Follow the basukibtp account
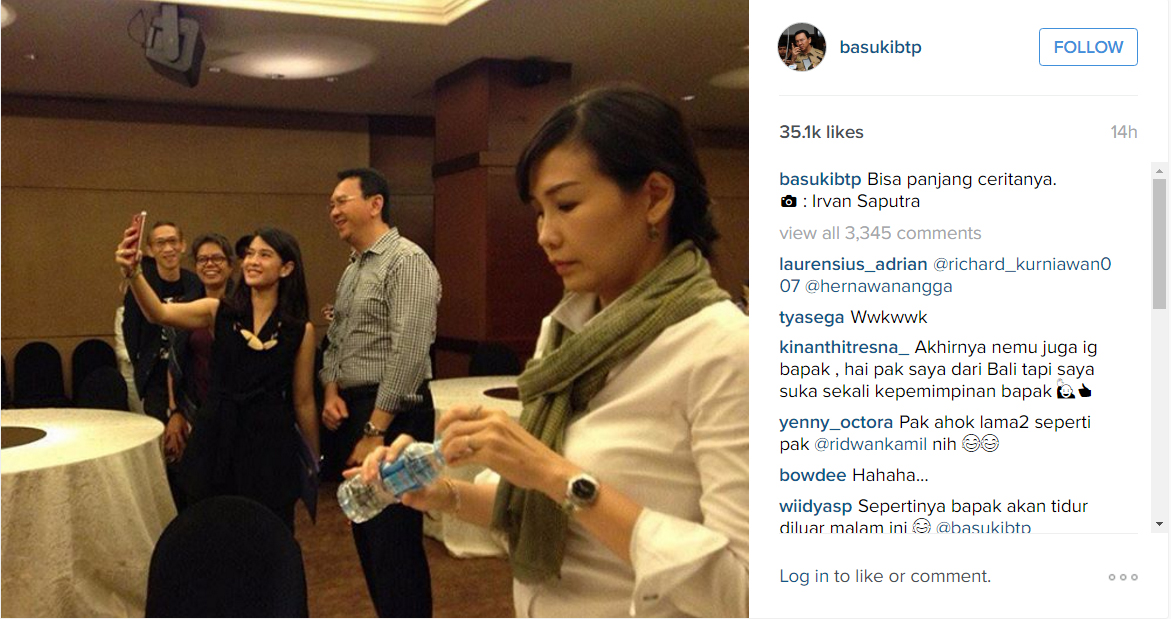Viewport: 1171px width, 619px height. point(1088,47)
